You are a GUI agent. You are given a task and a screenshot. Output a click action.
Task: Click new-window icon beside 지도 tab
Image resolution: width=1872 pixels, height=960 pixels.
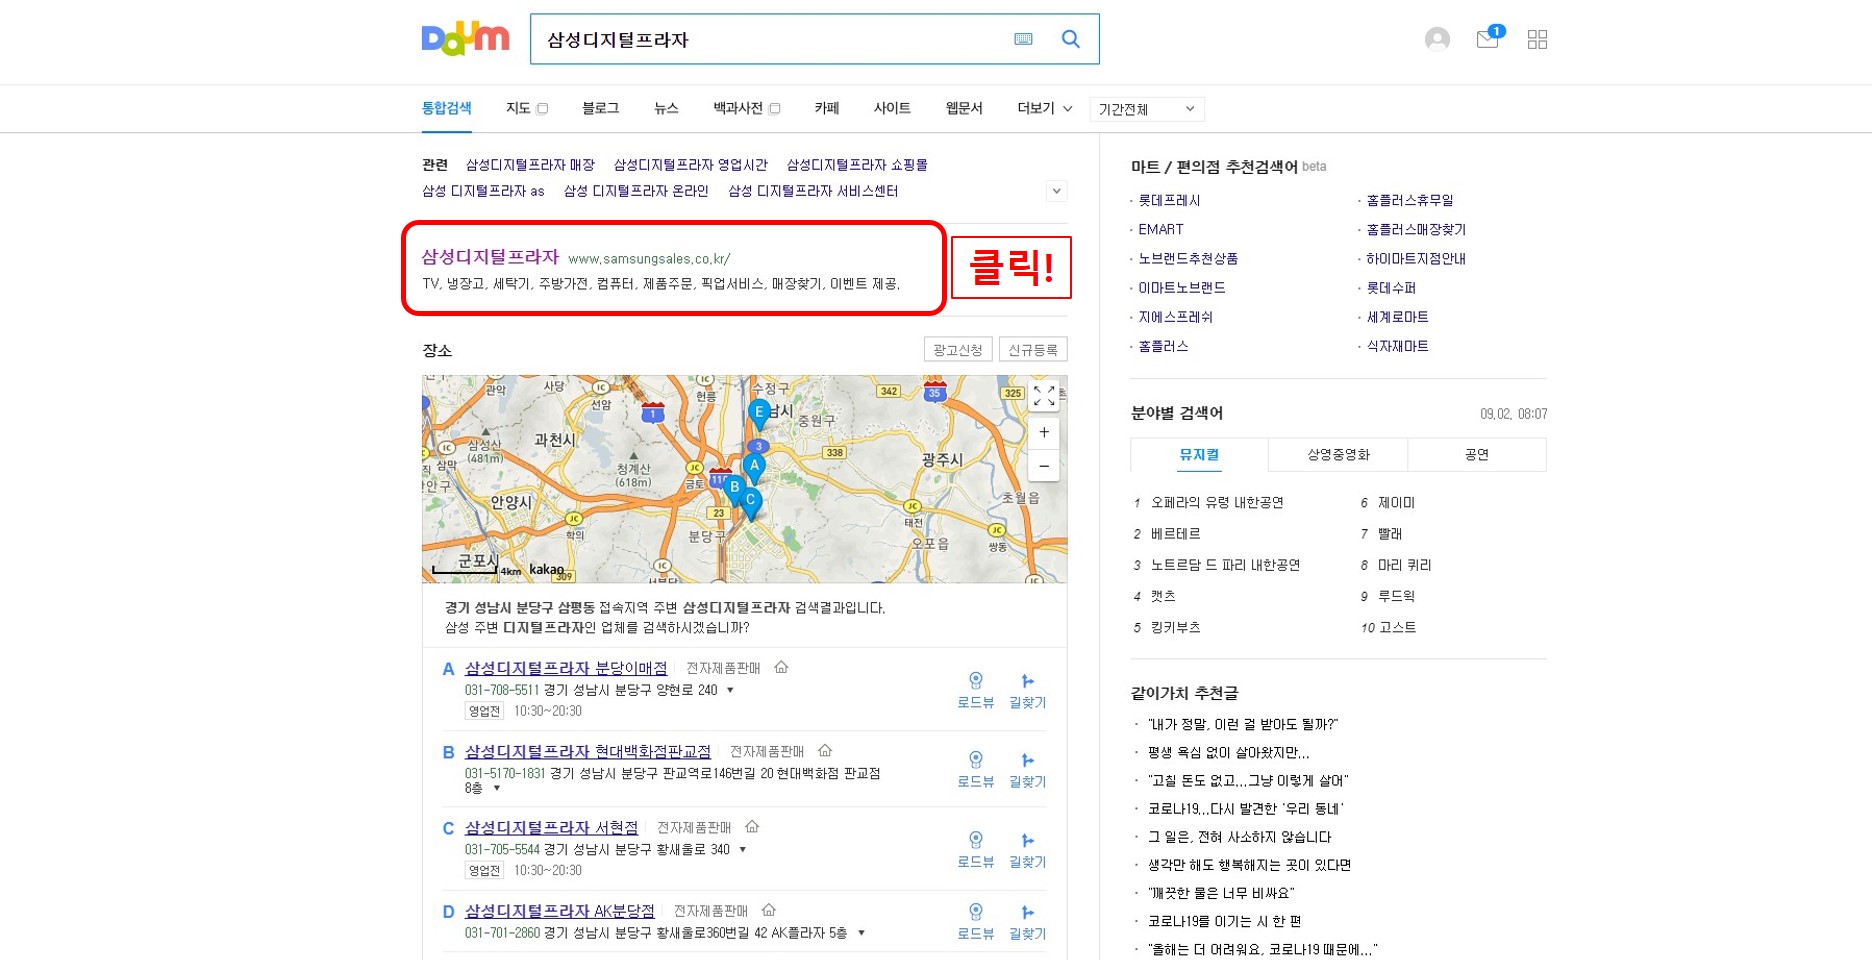click(542, 109)
